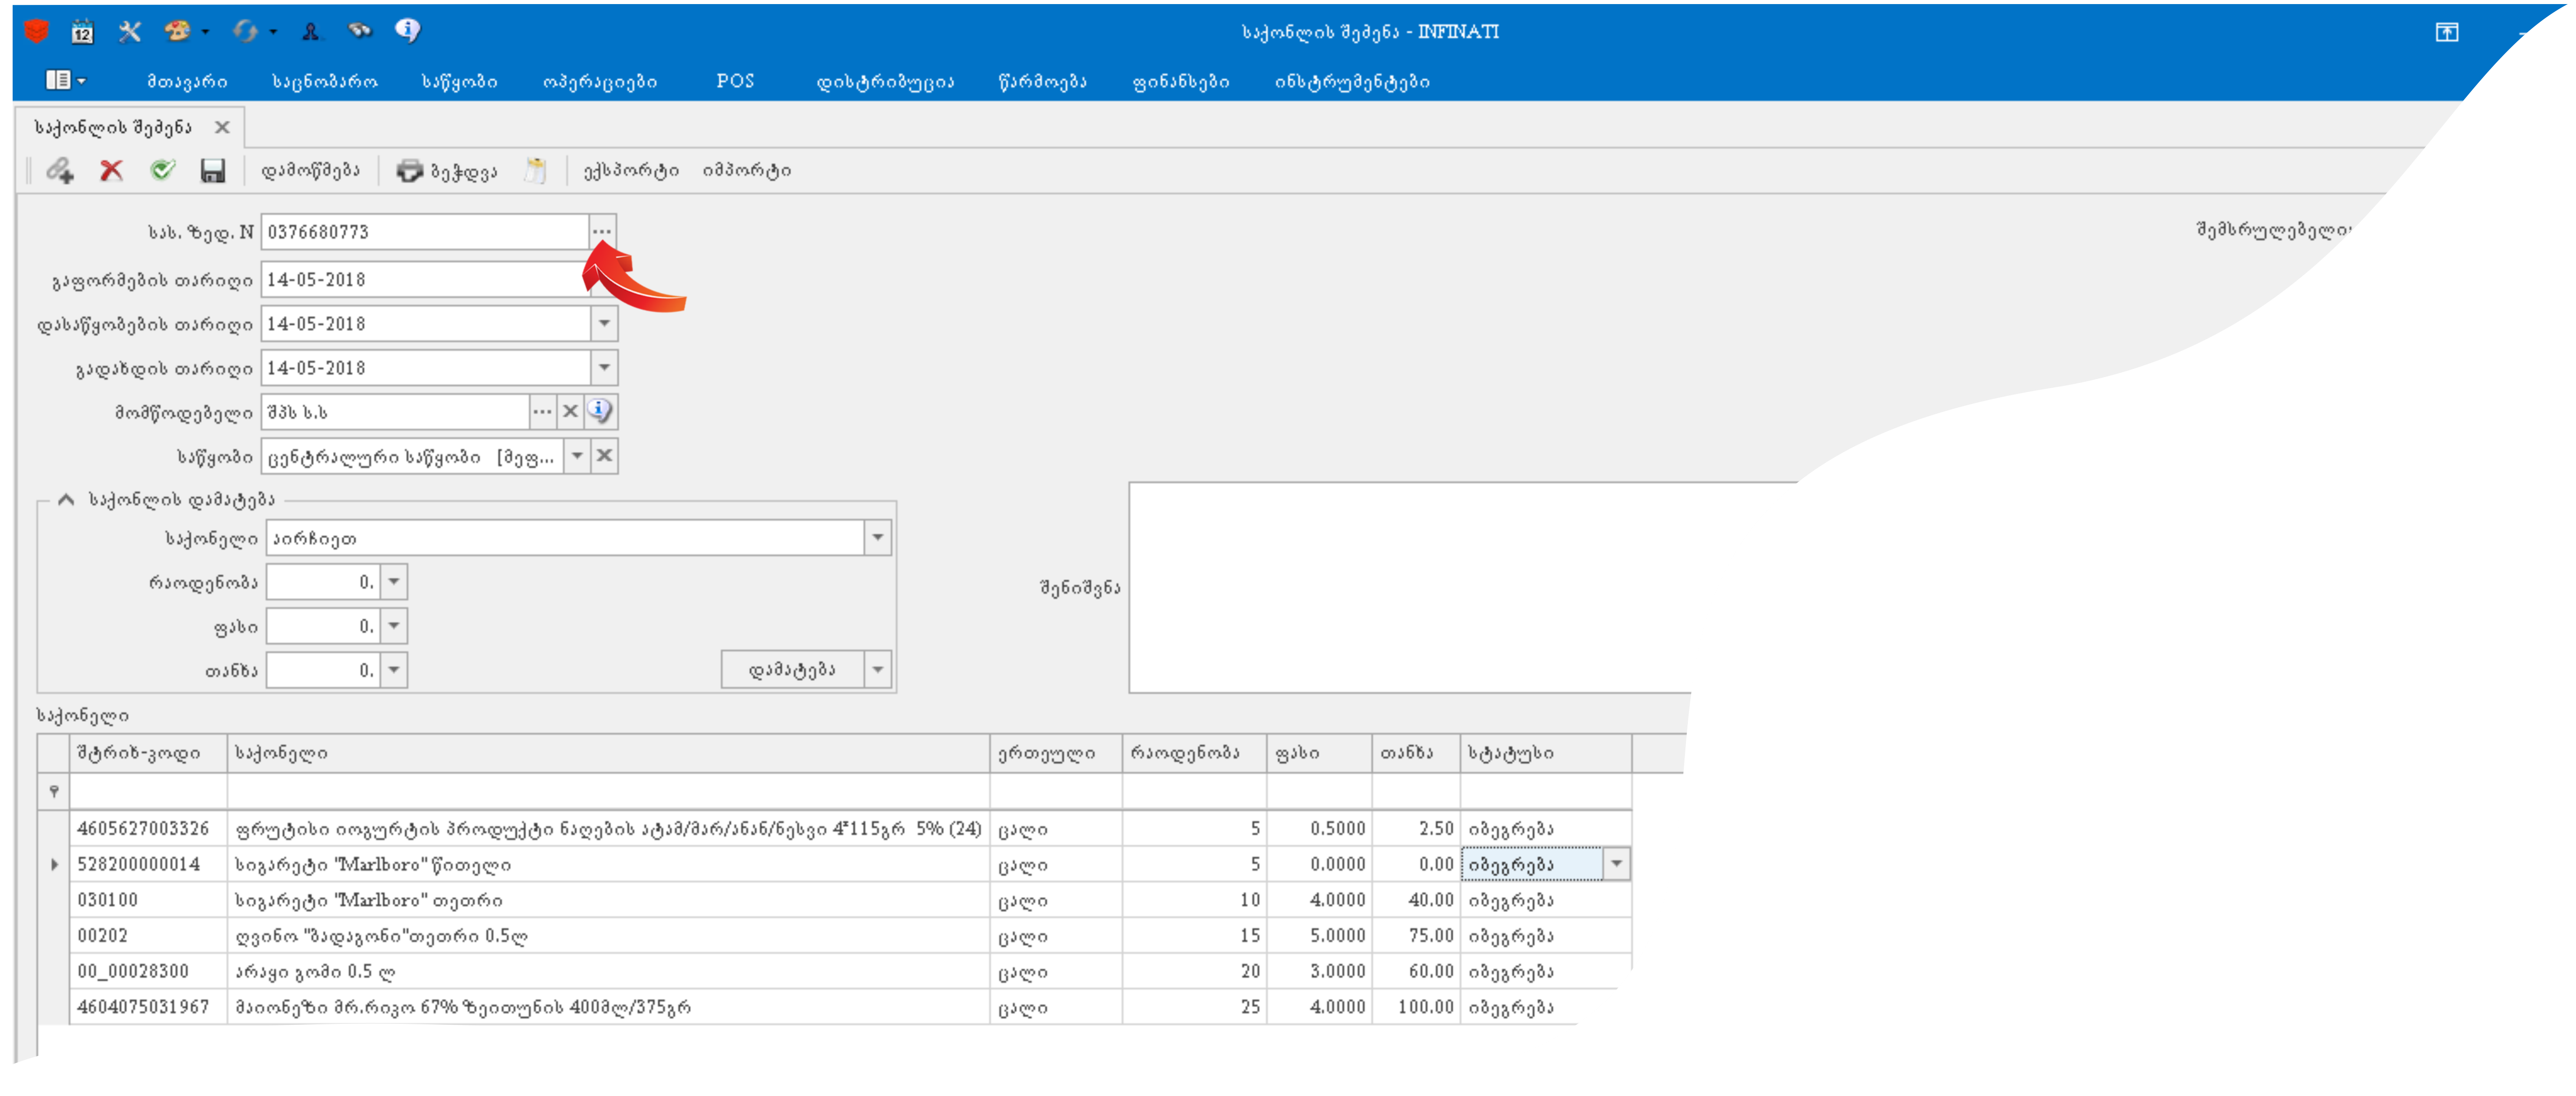Open the დამატება button dropdown arrow
This screenshot has width=2576, height=1096.
878,670
